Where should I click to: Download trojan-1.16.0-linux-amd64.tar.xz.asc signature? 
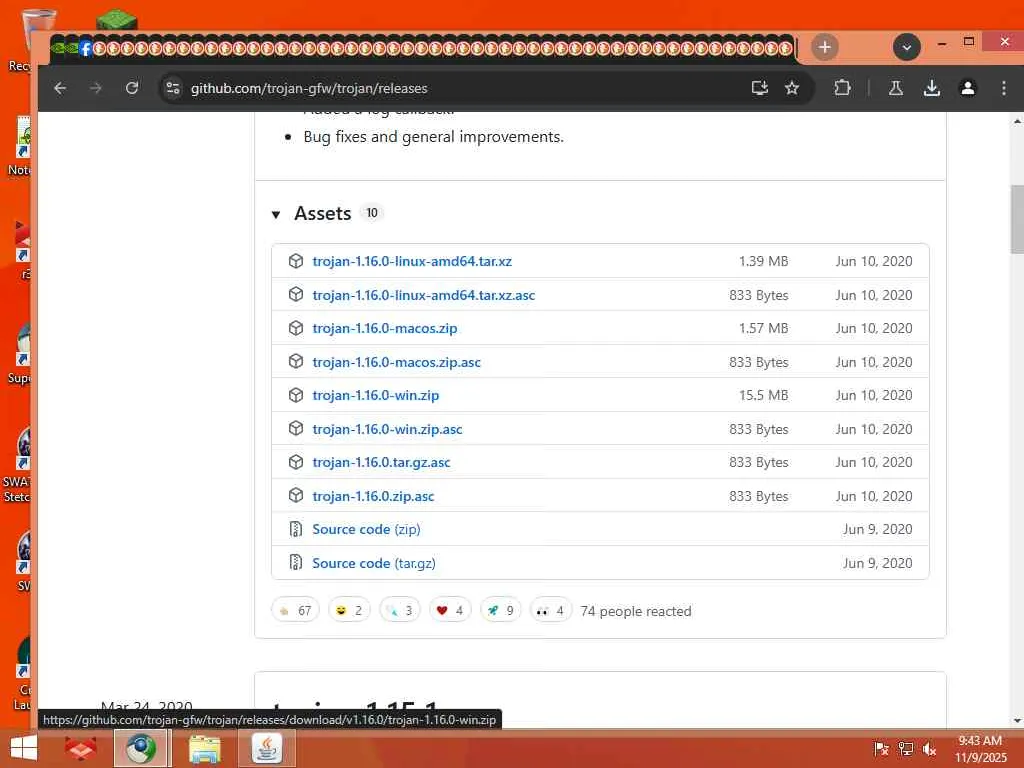pyautogui.click(x=424, y=295)
